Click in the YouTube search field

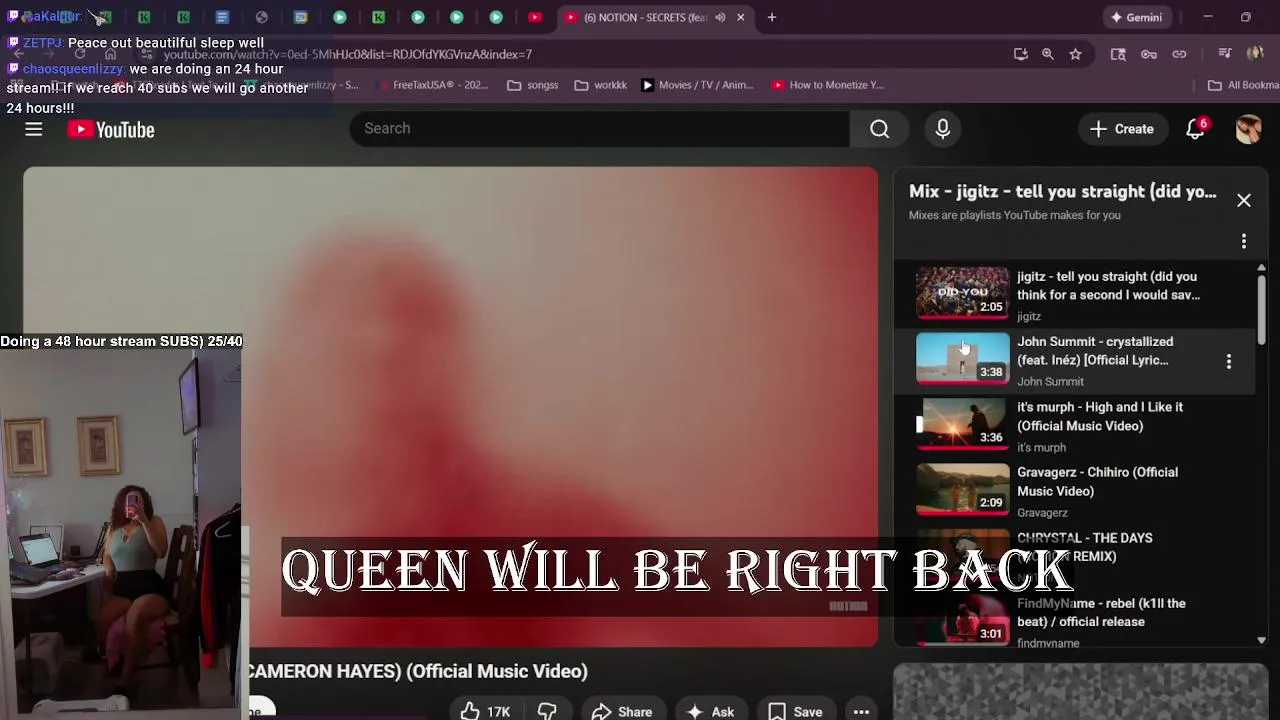pyautogui.click(x=600, y=129)
